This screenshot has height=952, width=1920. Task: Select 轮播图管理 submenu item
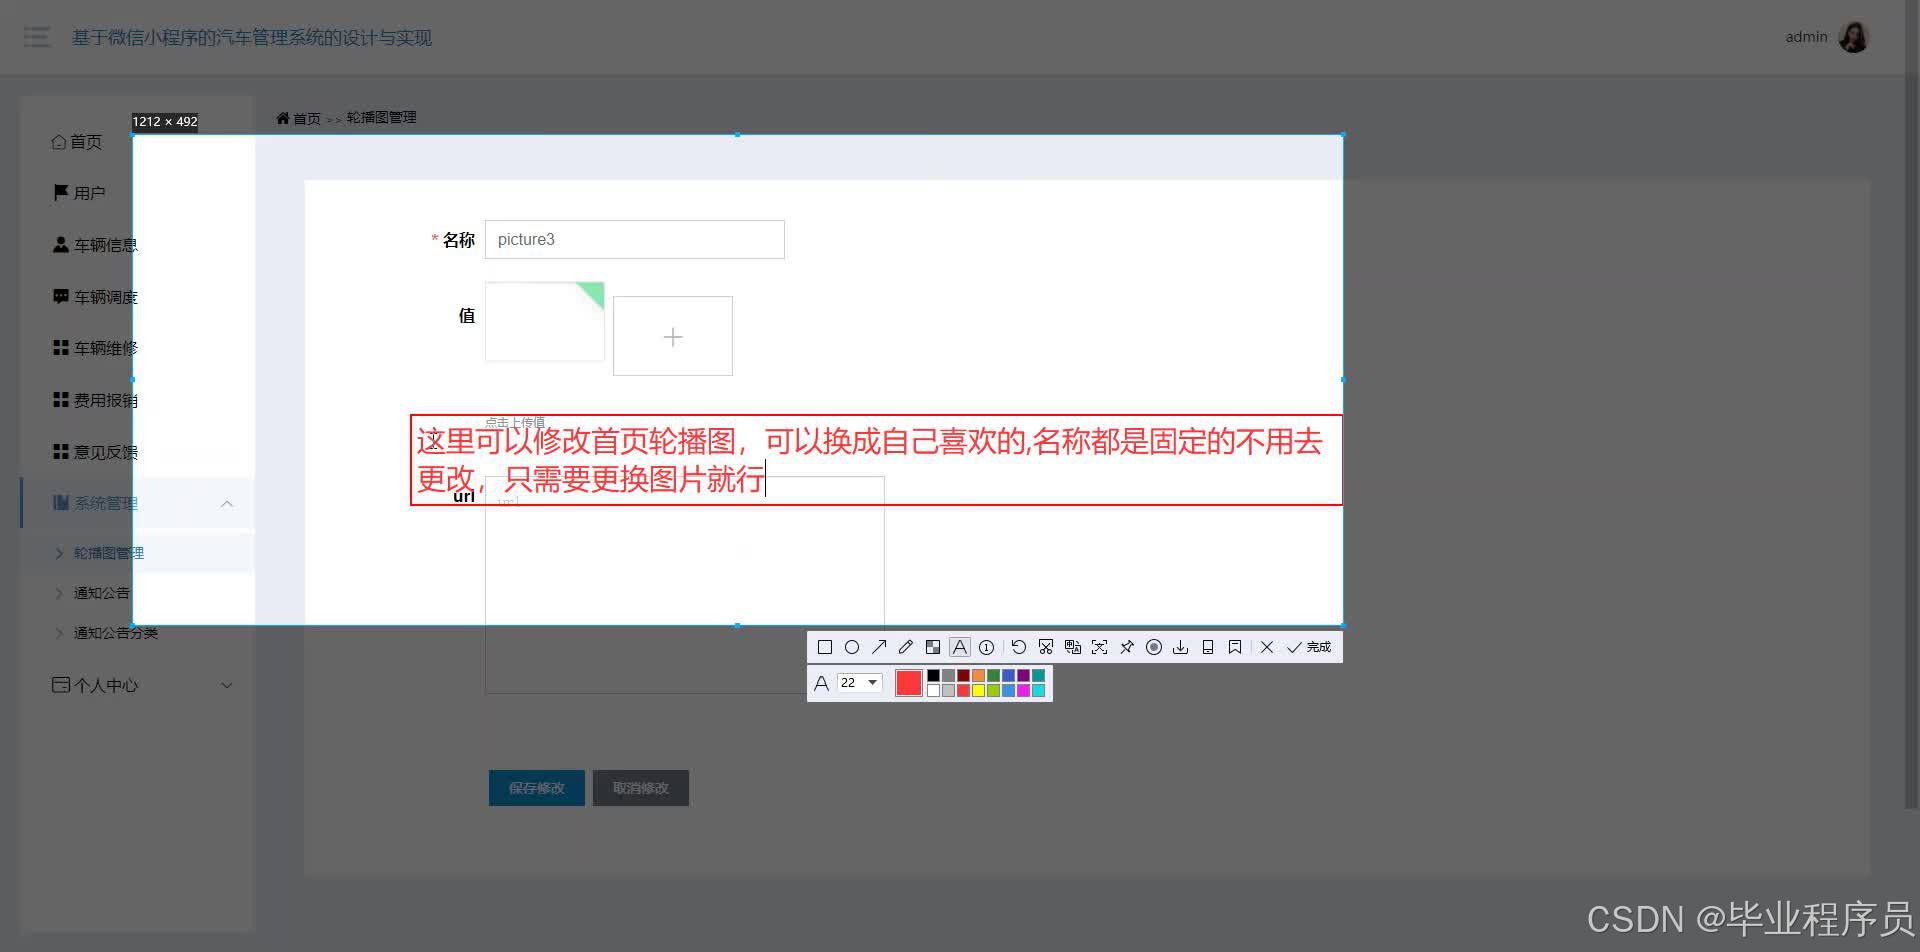point(108,553)
